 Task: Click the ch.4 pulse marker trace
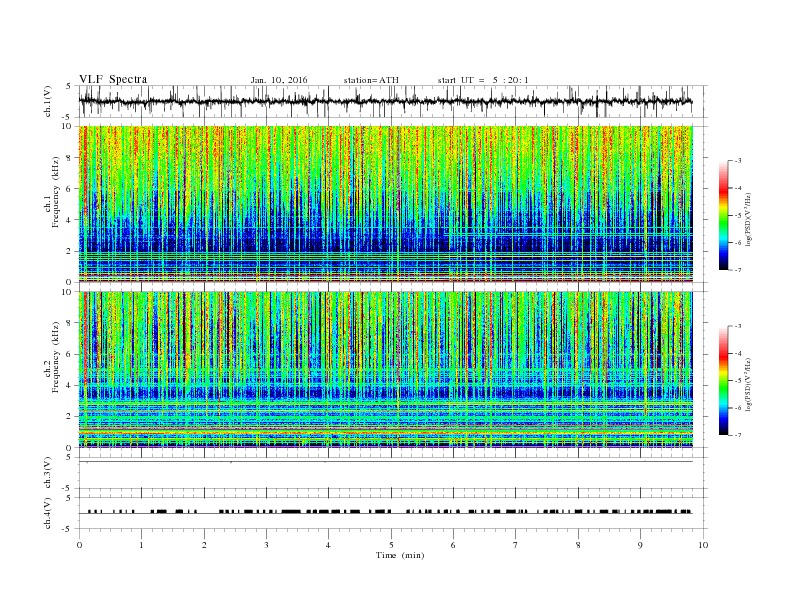tap(385, 512)
